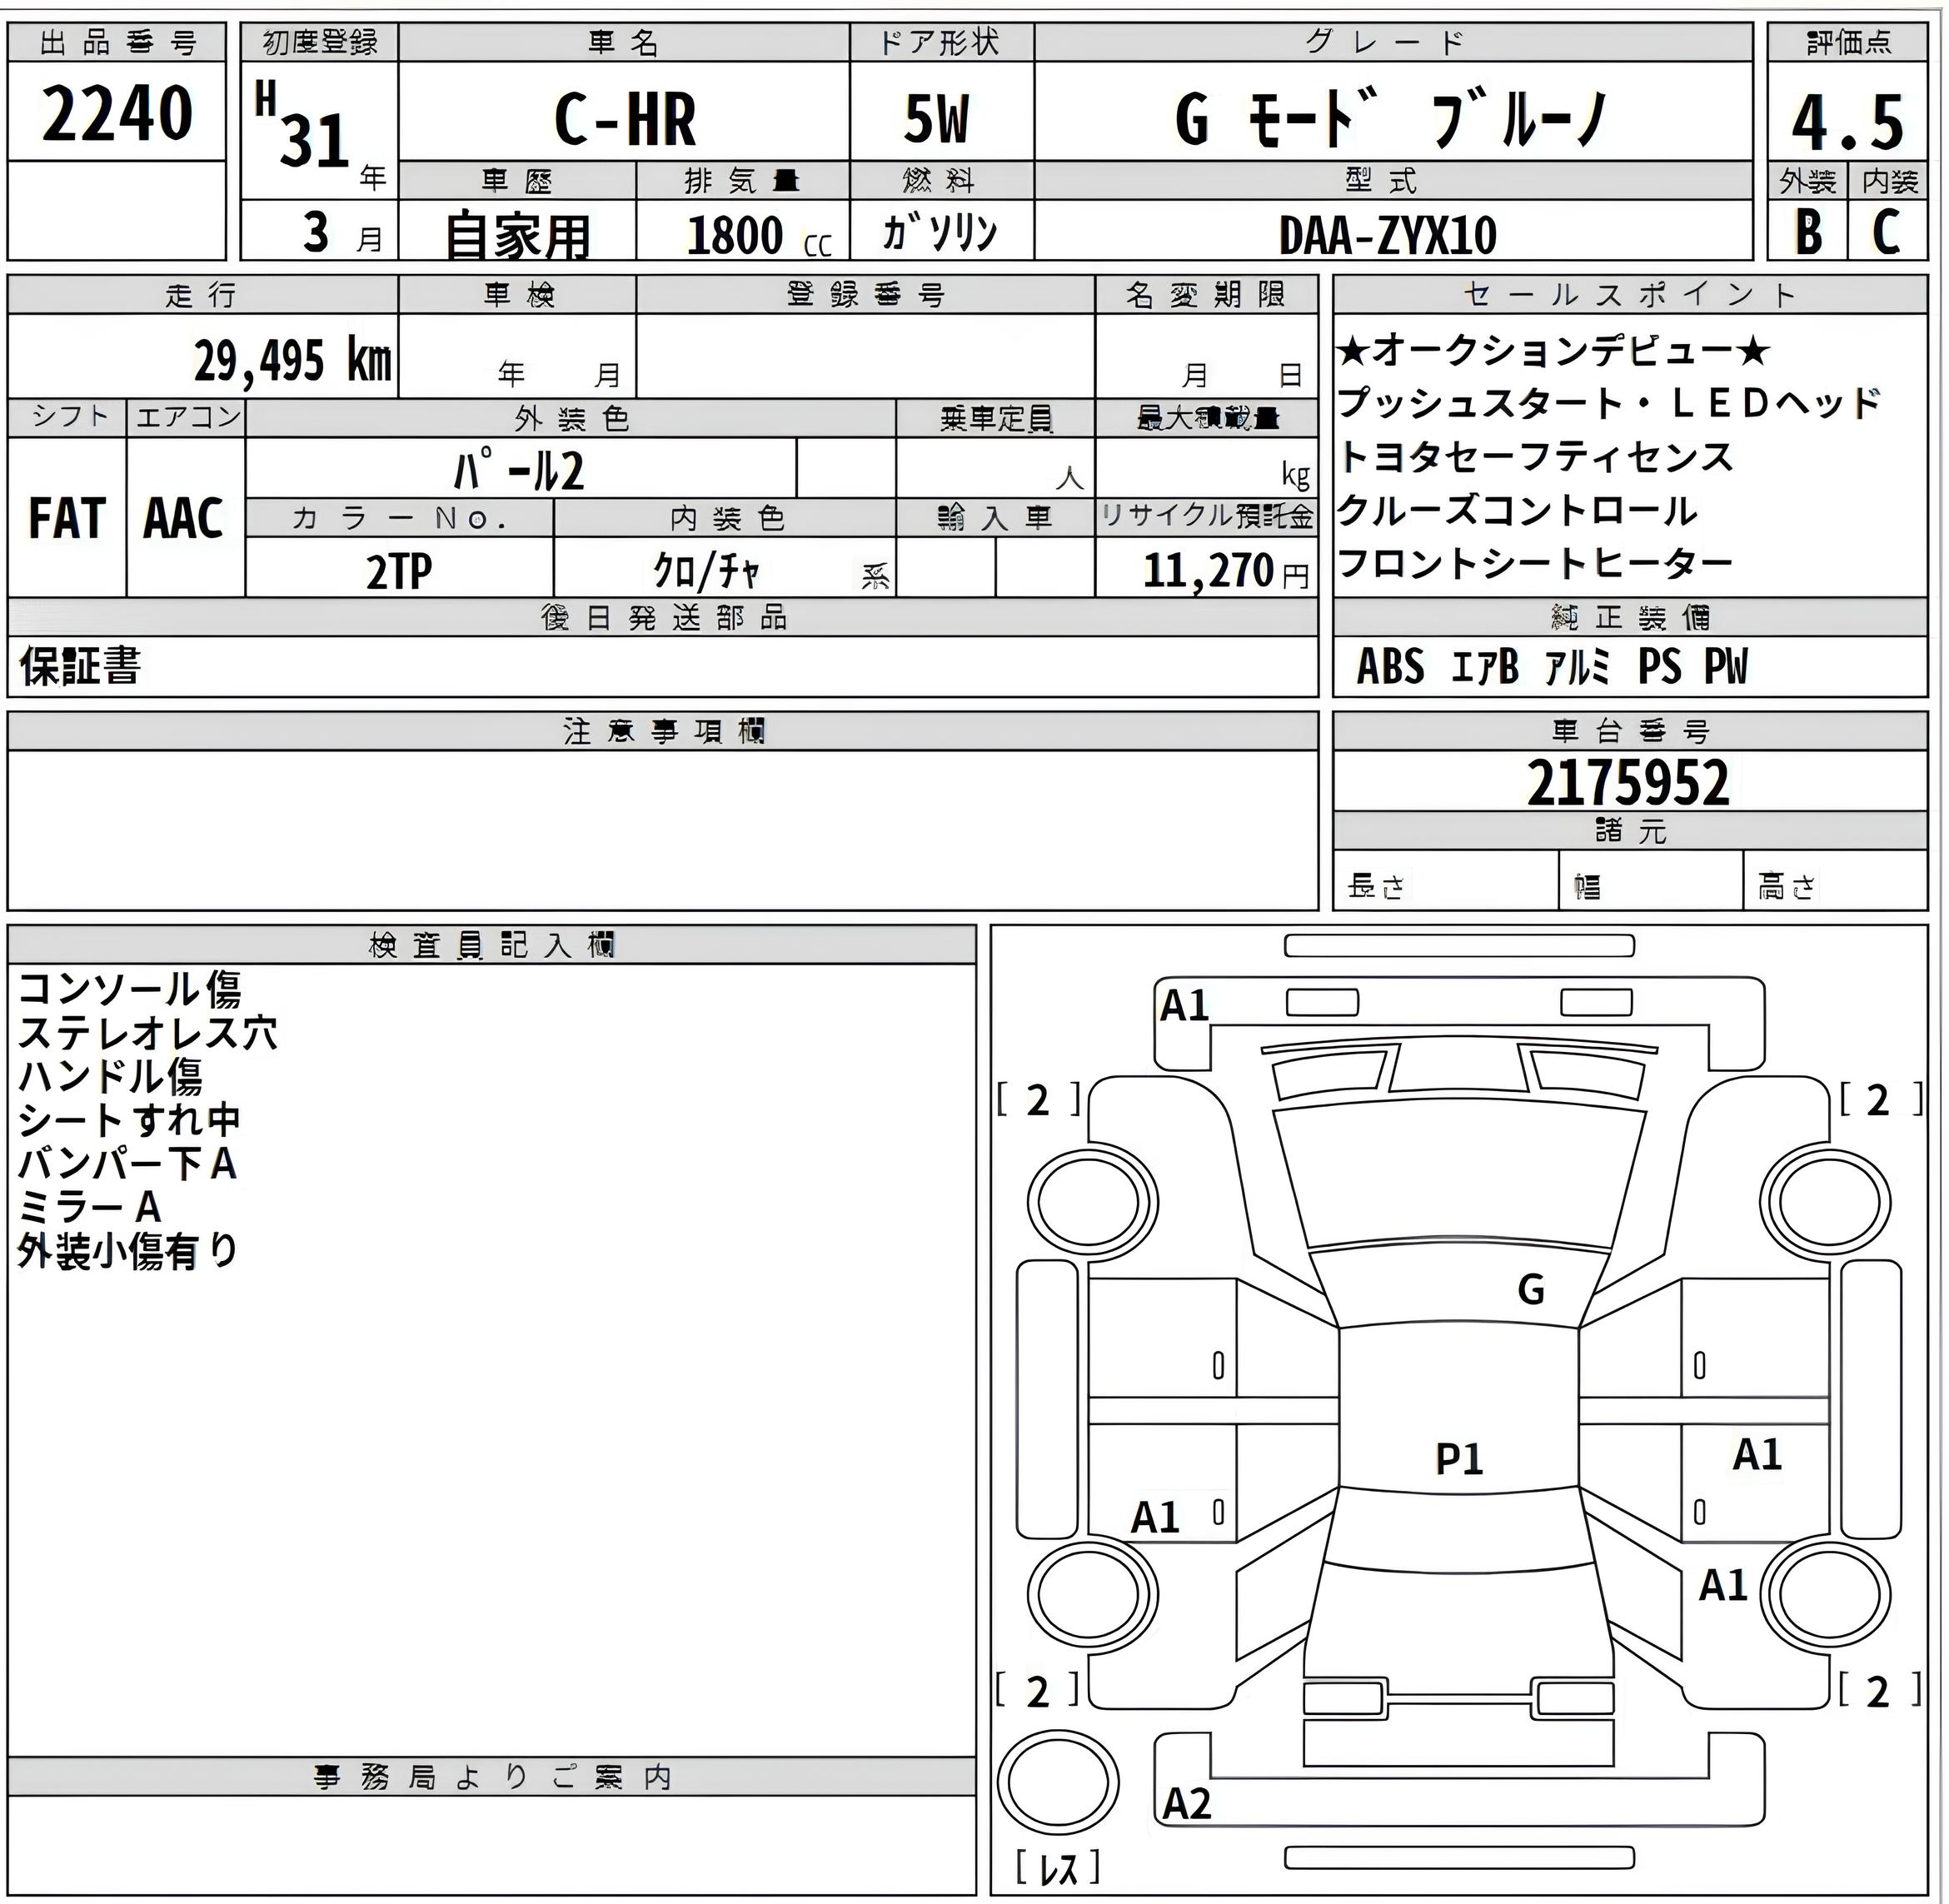Screen dimensions: 1949x1904
Task: Click grade text G モード ブルーノ
Action: 1392,119
